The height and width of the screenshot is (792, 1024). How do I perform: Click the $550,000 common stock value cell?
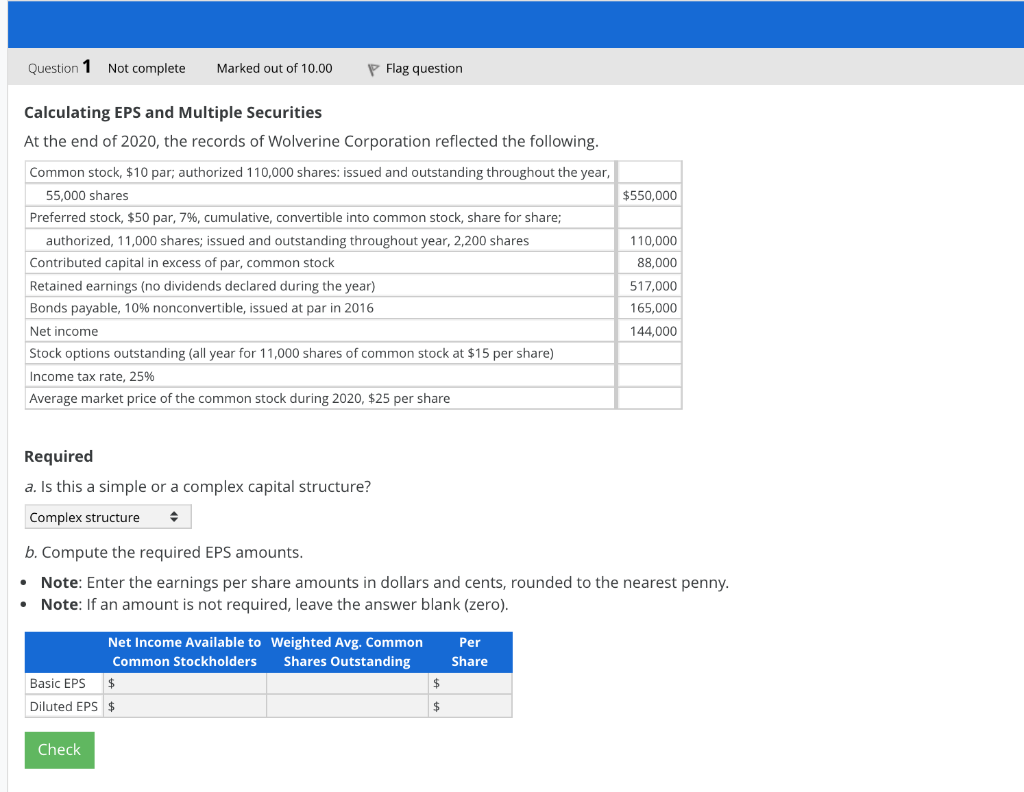click(x=648, y=194)
